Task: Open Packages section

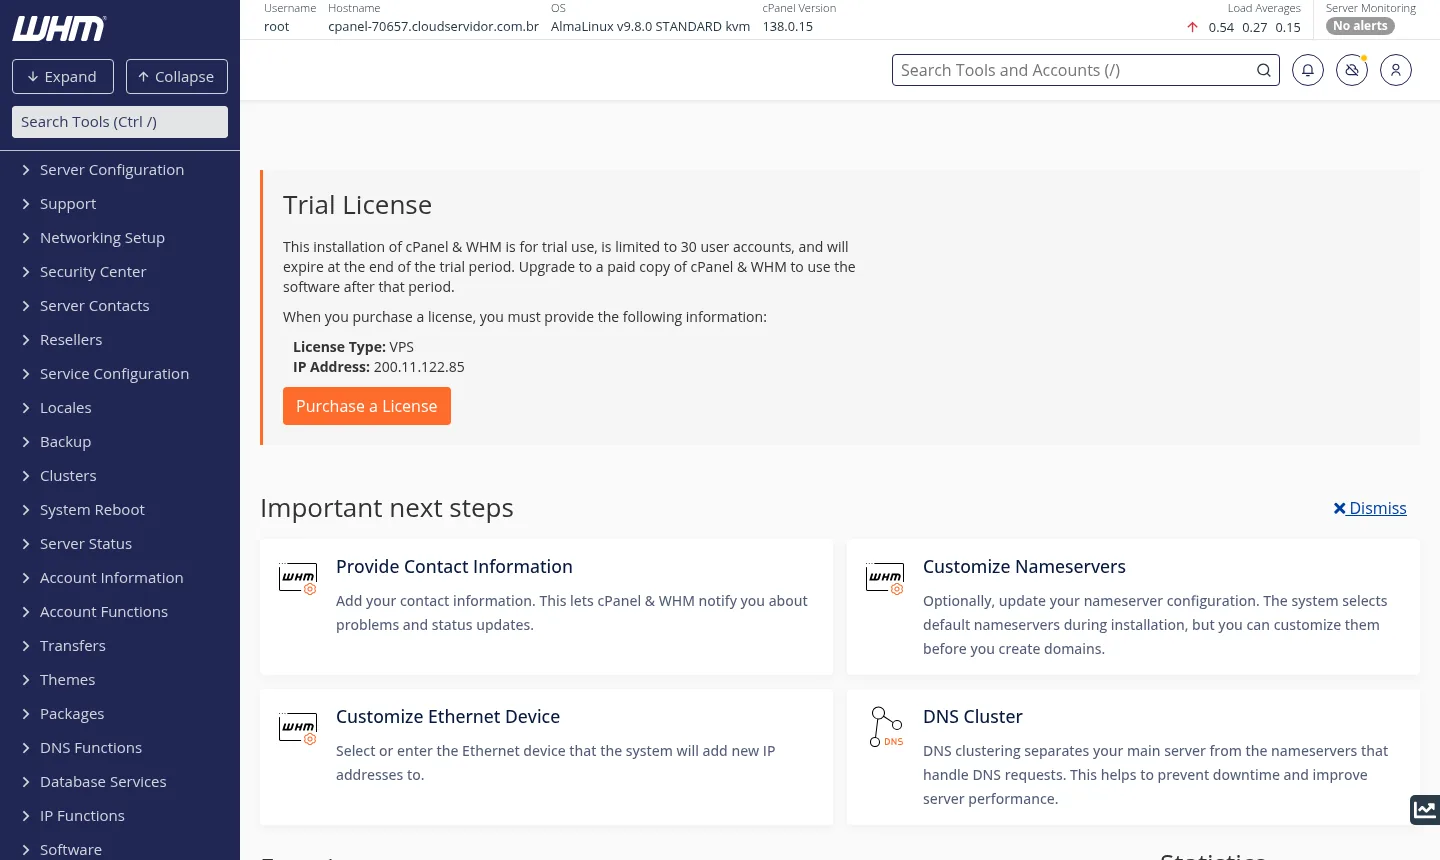Action: pos(120,714)
